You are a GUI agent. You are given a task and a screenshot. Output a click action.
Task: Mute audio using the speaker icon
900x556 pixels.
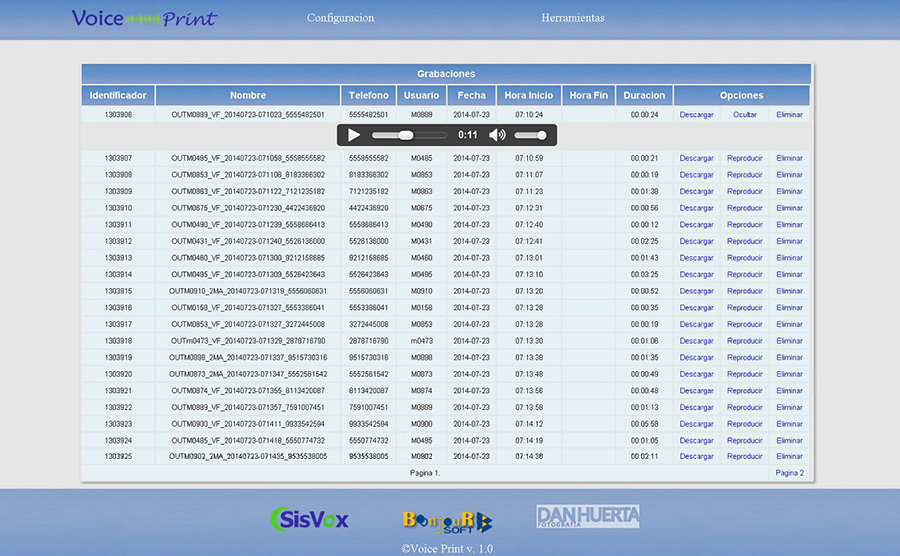coord(497,135)
